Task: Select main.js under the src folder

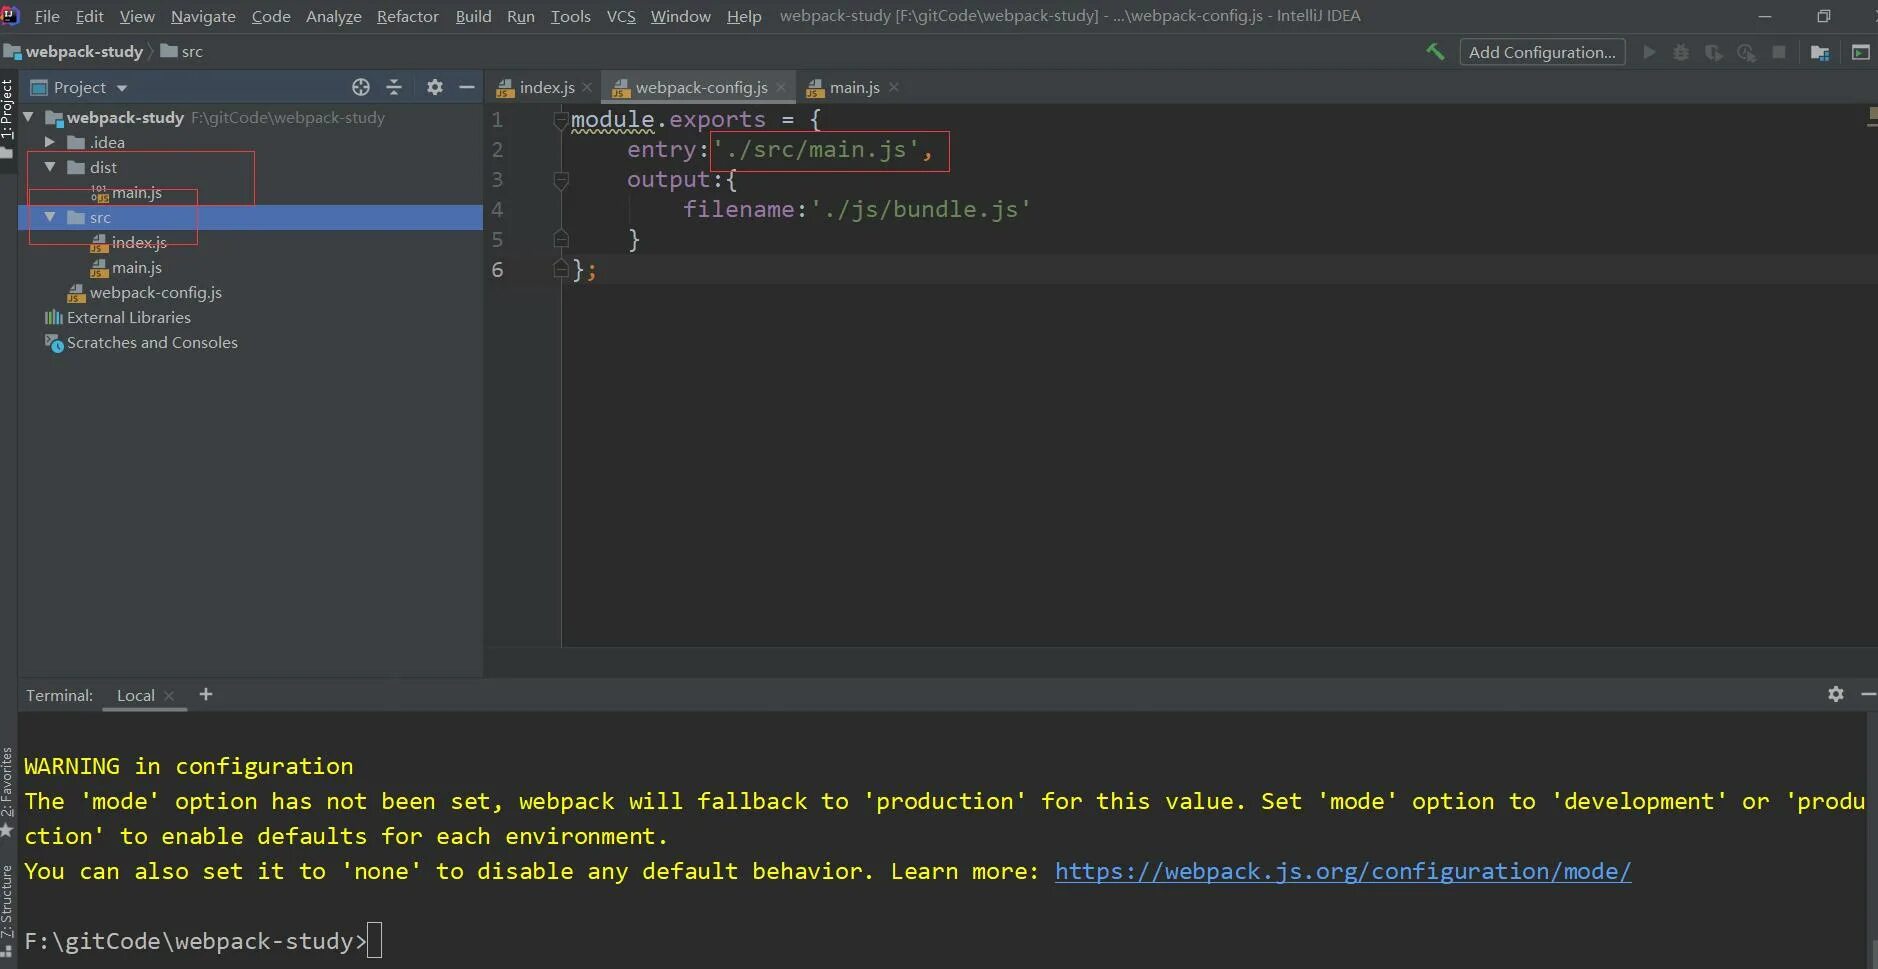Action: point(136,267)
